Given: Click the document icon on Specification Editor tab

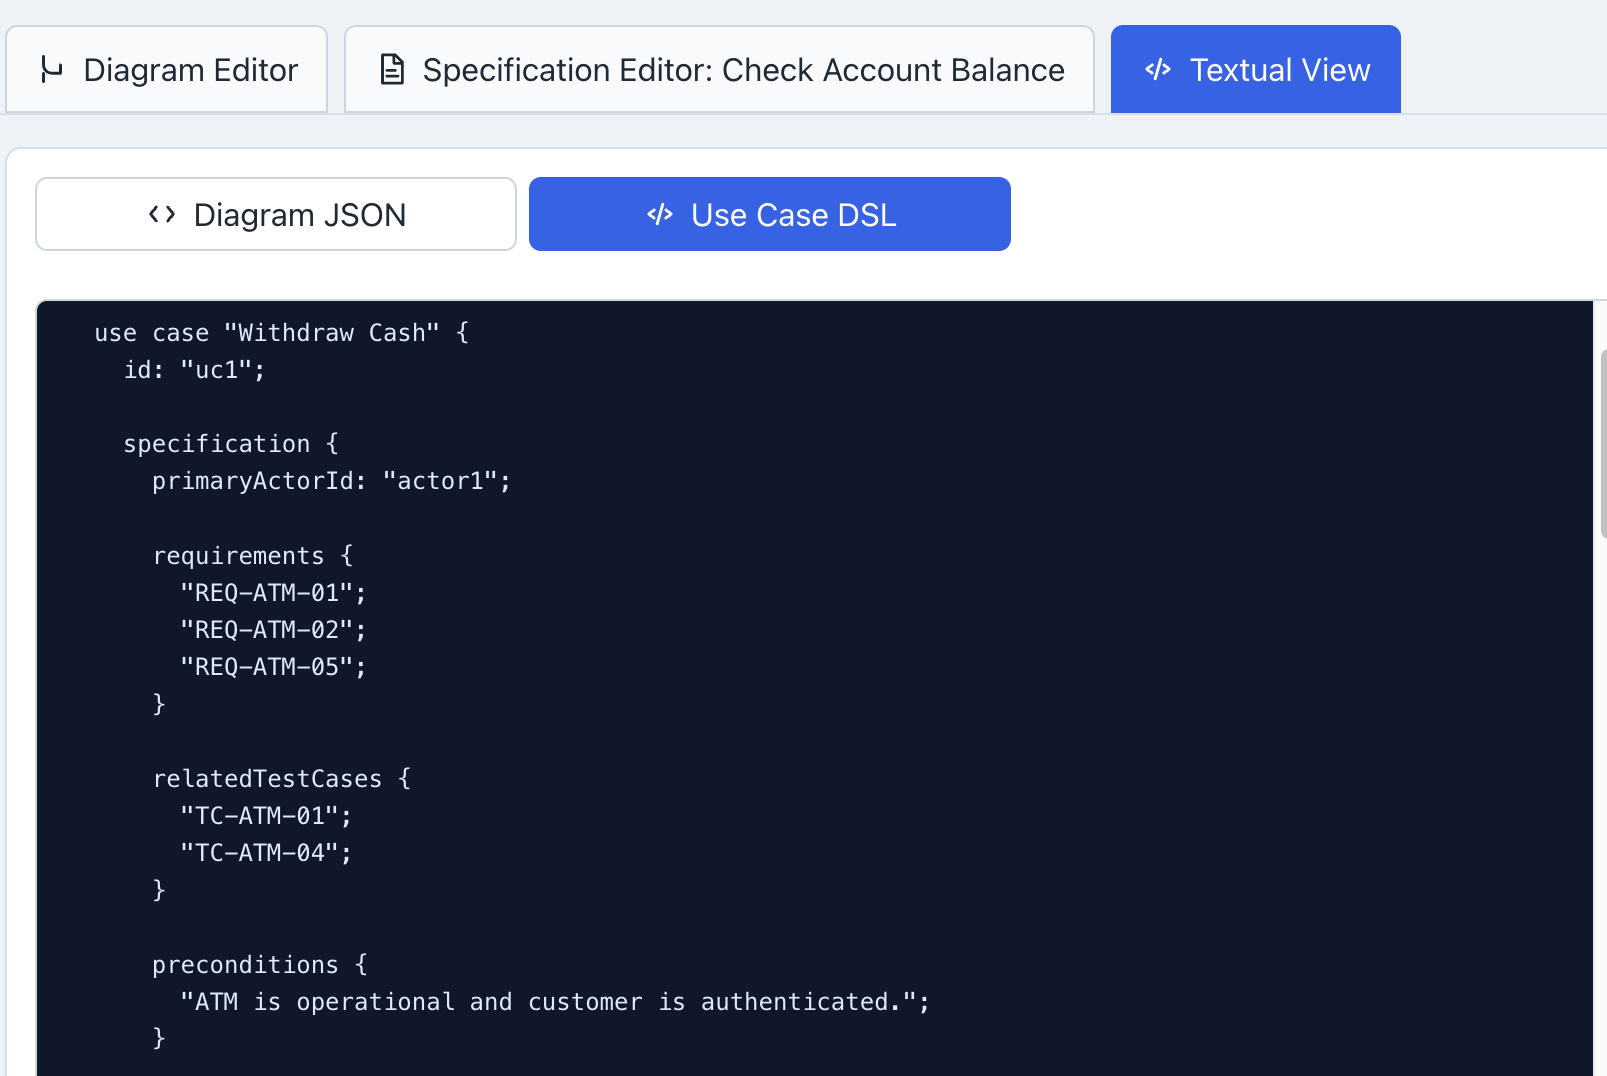Looking at the screenshot, I should coord(392,70).
